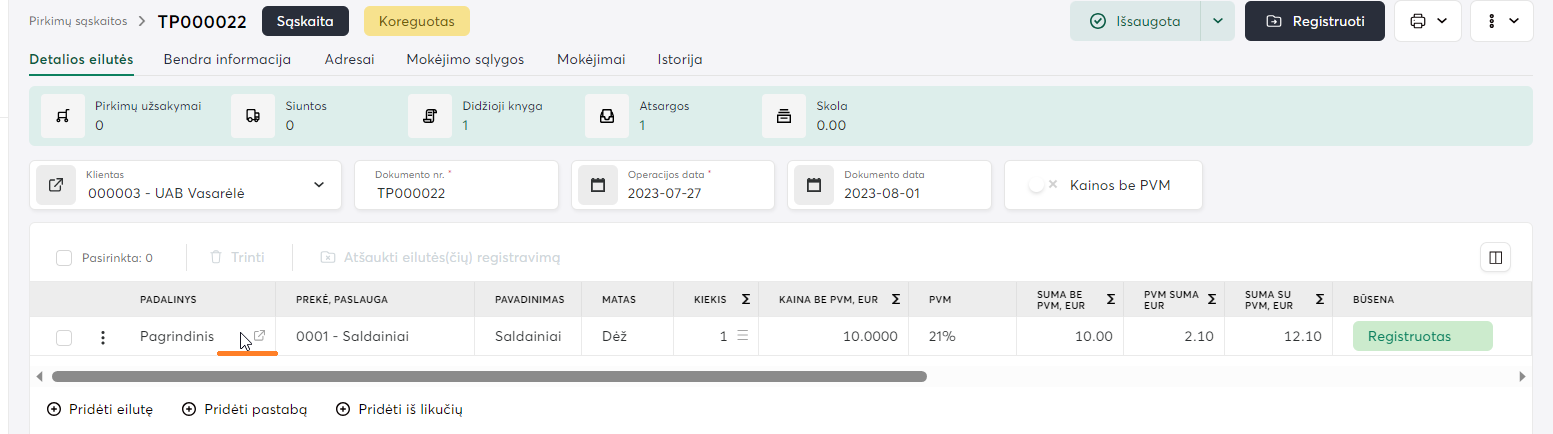Toggle the Kainos be PVM switch
Viewport: 1553px width, 434px height.
coord(1042,185)
